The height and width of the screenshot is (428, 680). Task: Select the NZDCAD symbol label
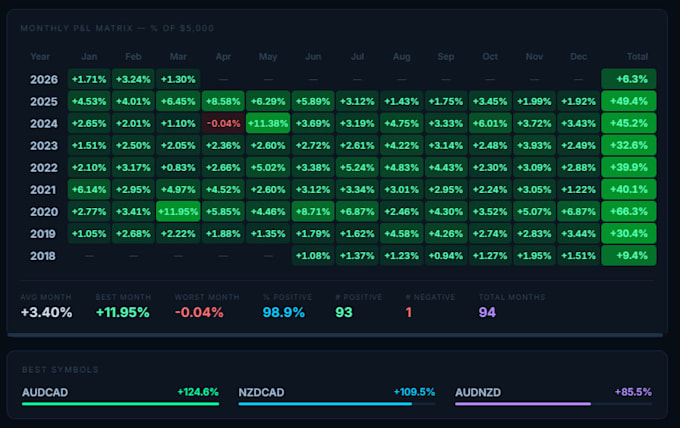point(262,392)
